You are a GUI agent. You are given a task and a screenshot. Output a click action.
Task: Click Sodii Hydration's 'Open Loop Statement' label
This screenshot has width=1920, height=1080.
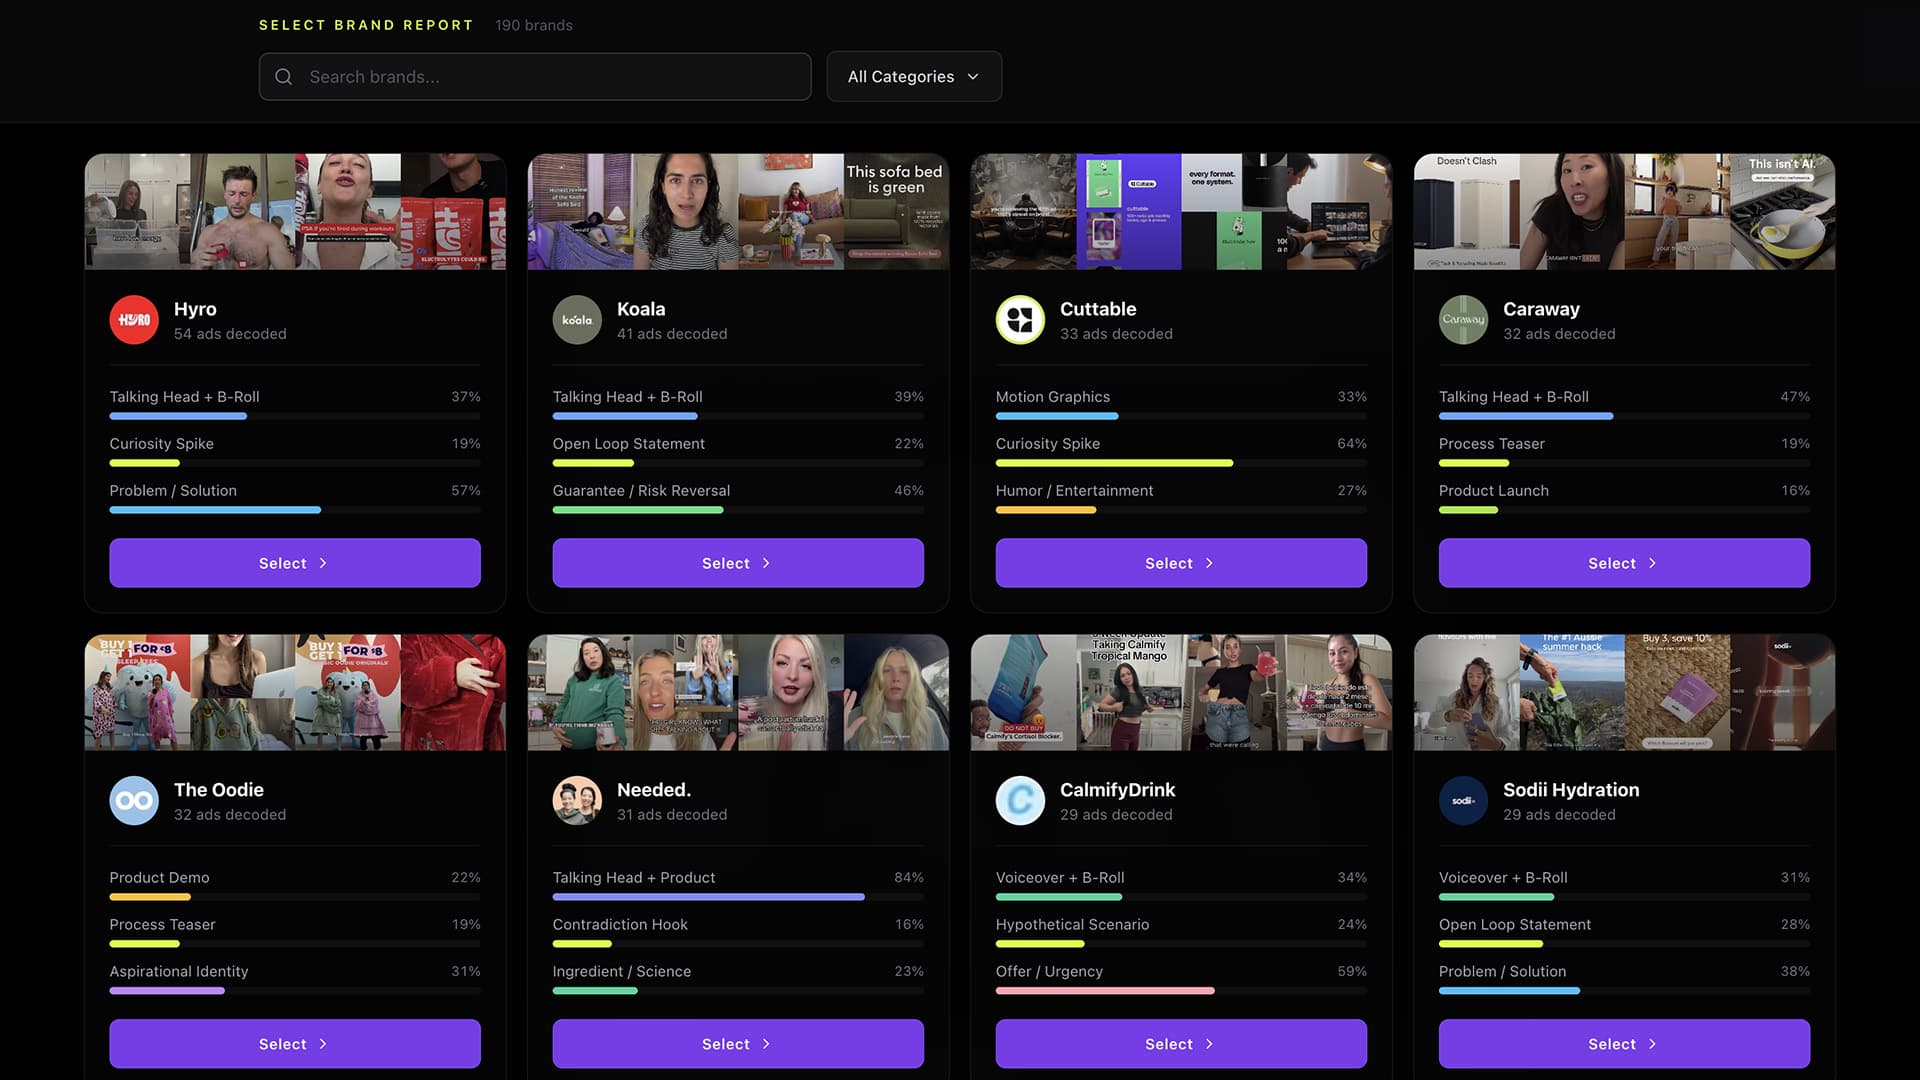pos(1515,925)
